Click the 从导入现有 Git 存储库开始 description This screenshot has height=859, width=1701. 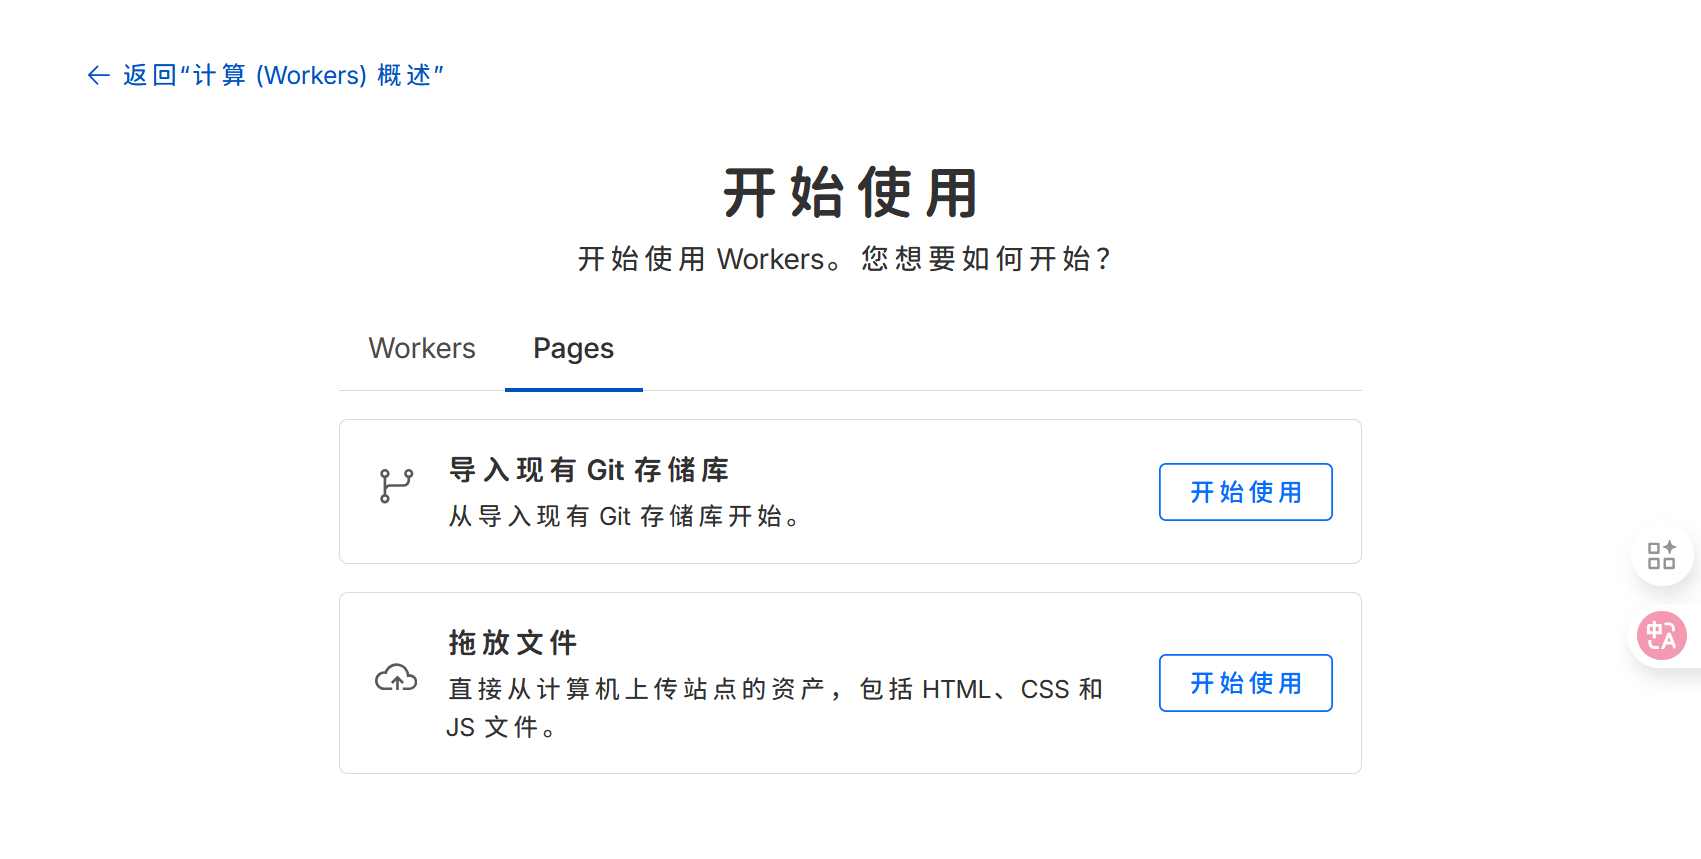[x=625, y=517]
